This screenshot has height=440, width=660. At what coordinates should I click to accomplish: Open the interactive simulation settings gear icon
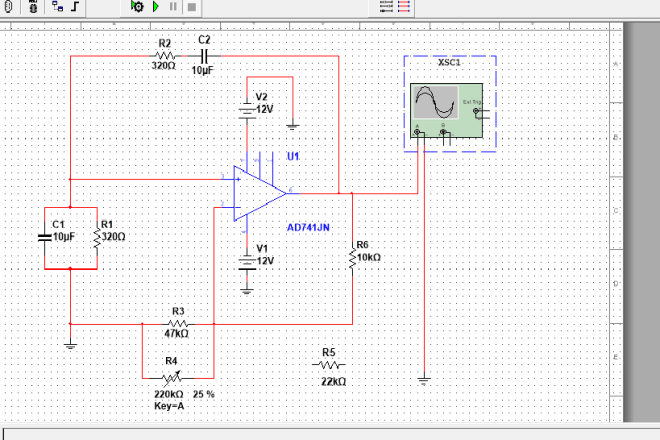point(137,6)
